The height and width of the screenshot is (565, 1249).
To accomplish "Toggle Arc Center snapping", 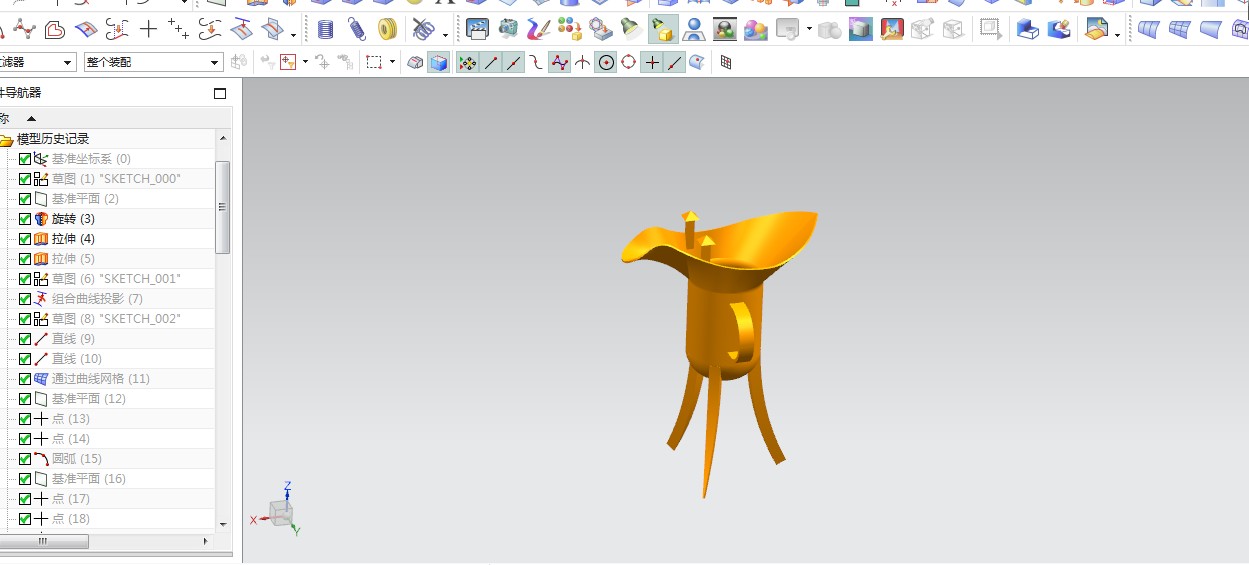I will 606,63.
